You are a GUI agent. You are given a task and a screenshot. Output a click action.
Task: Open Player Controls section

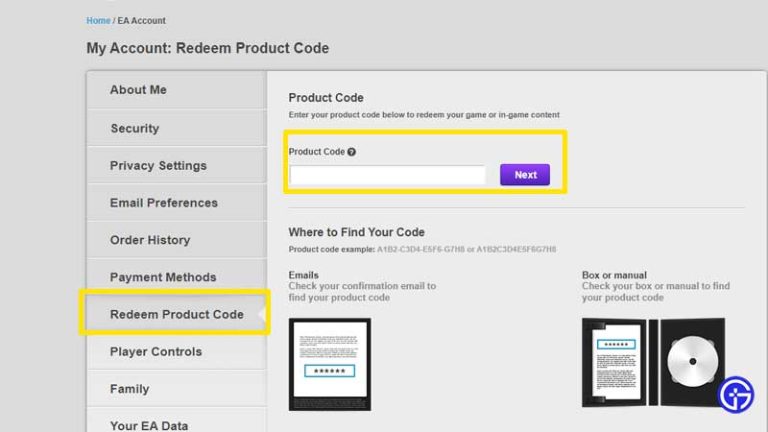click(155, 352)
